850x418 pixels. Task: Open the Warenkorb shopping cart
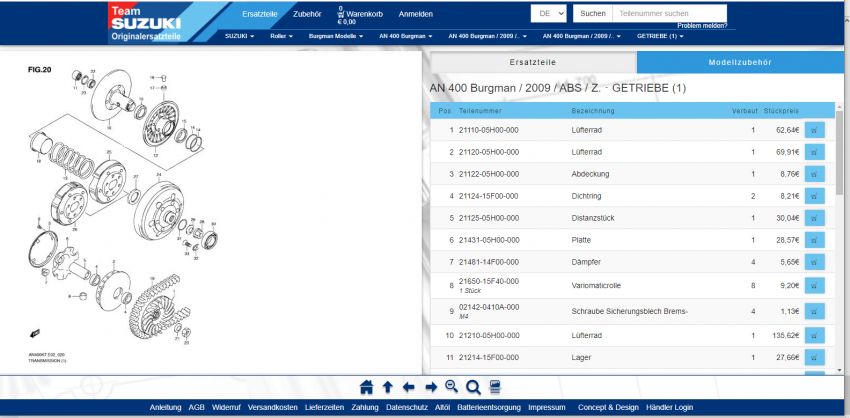point(360,15)
